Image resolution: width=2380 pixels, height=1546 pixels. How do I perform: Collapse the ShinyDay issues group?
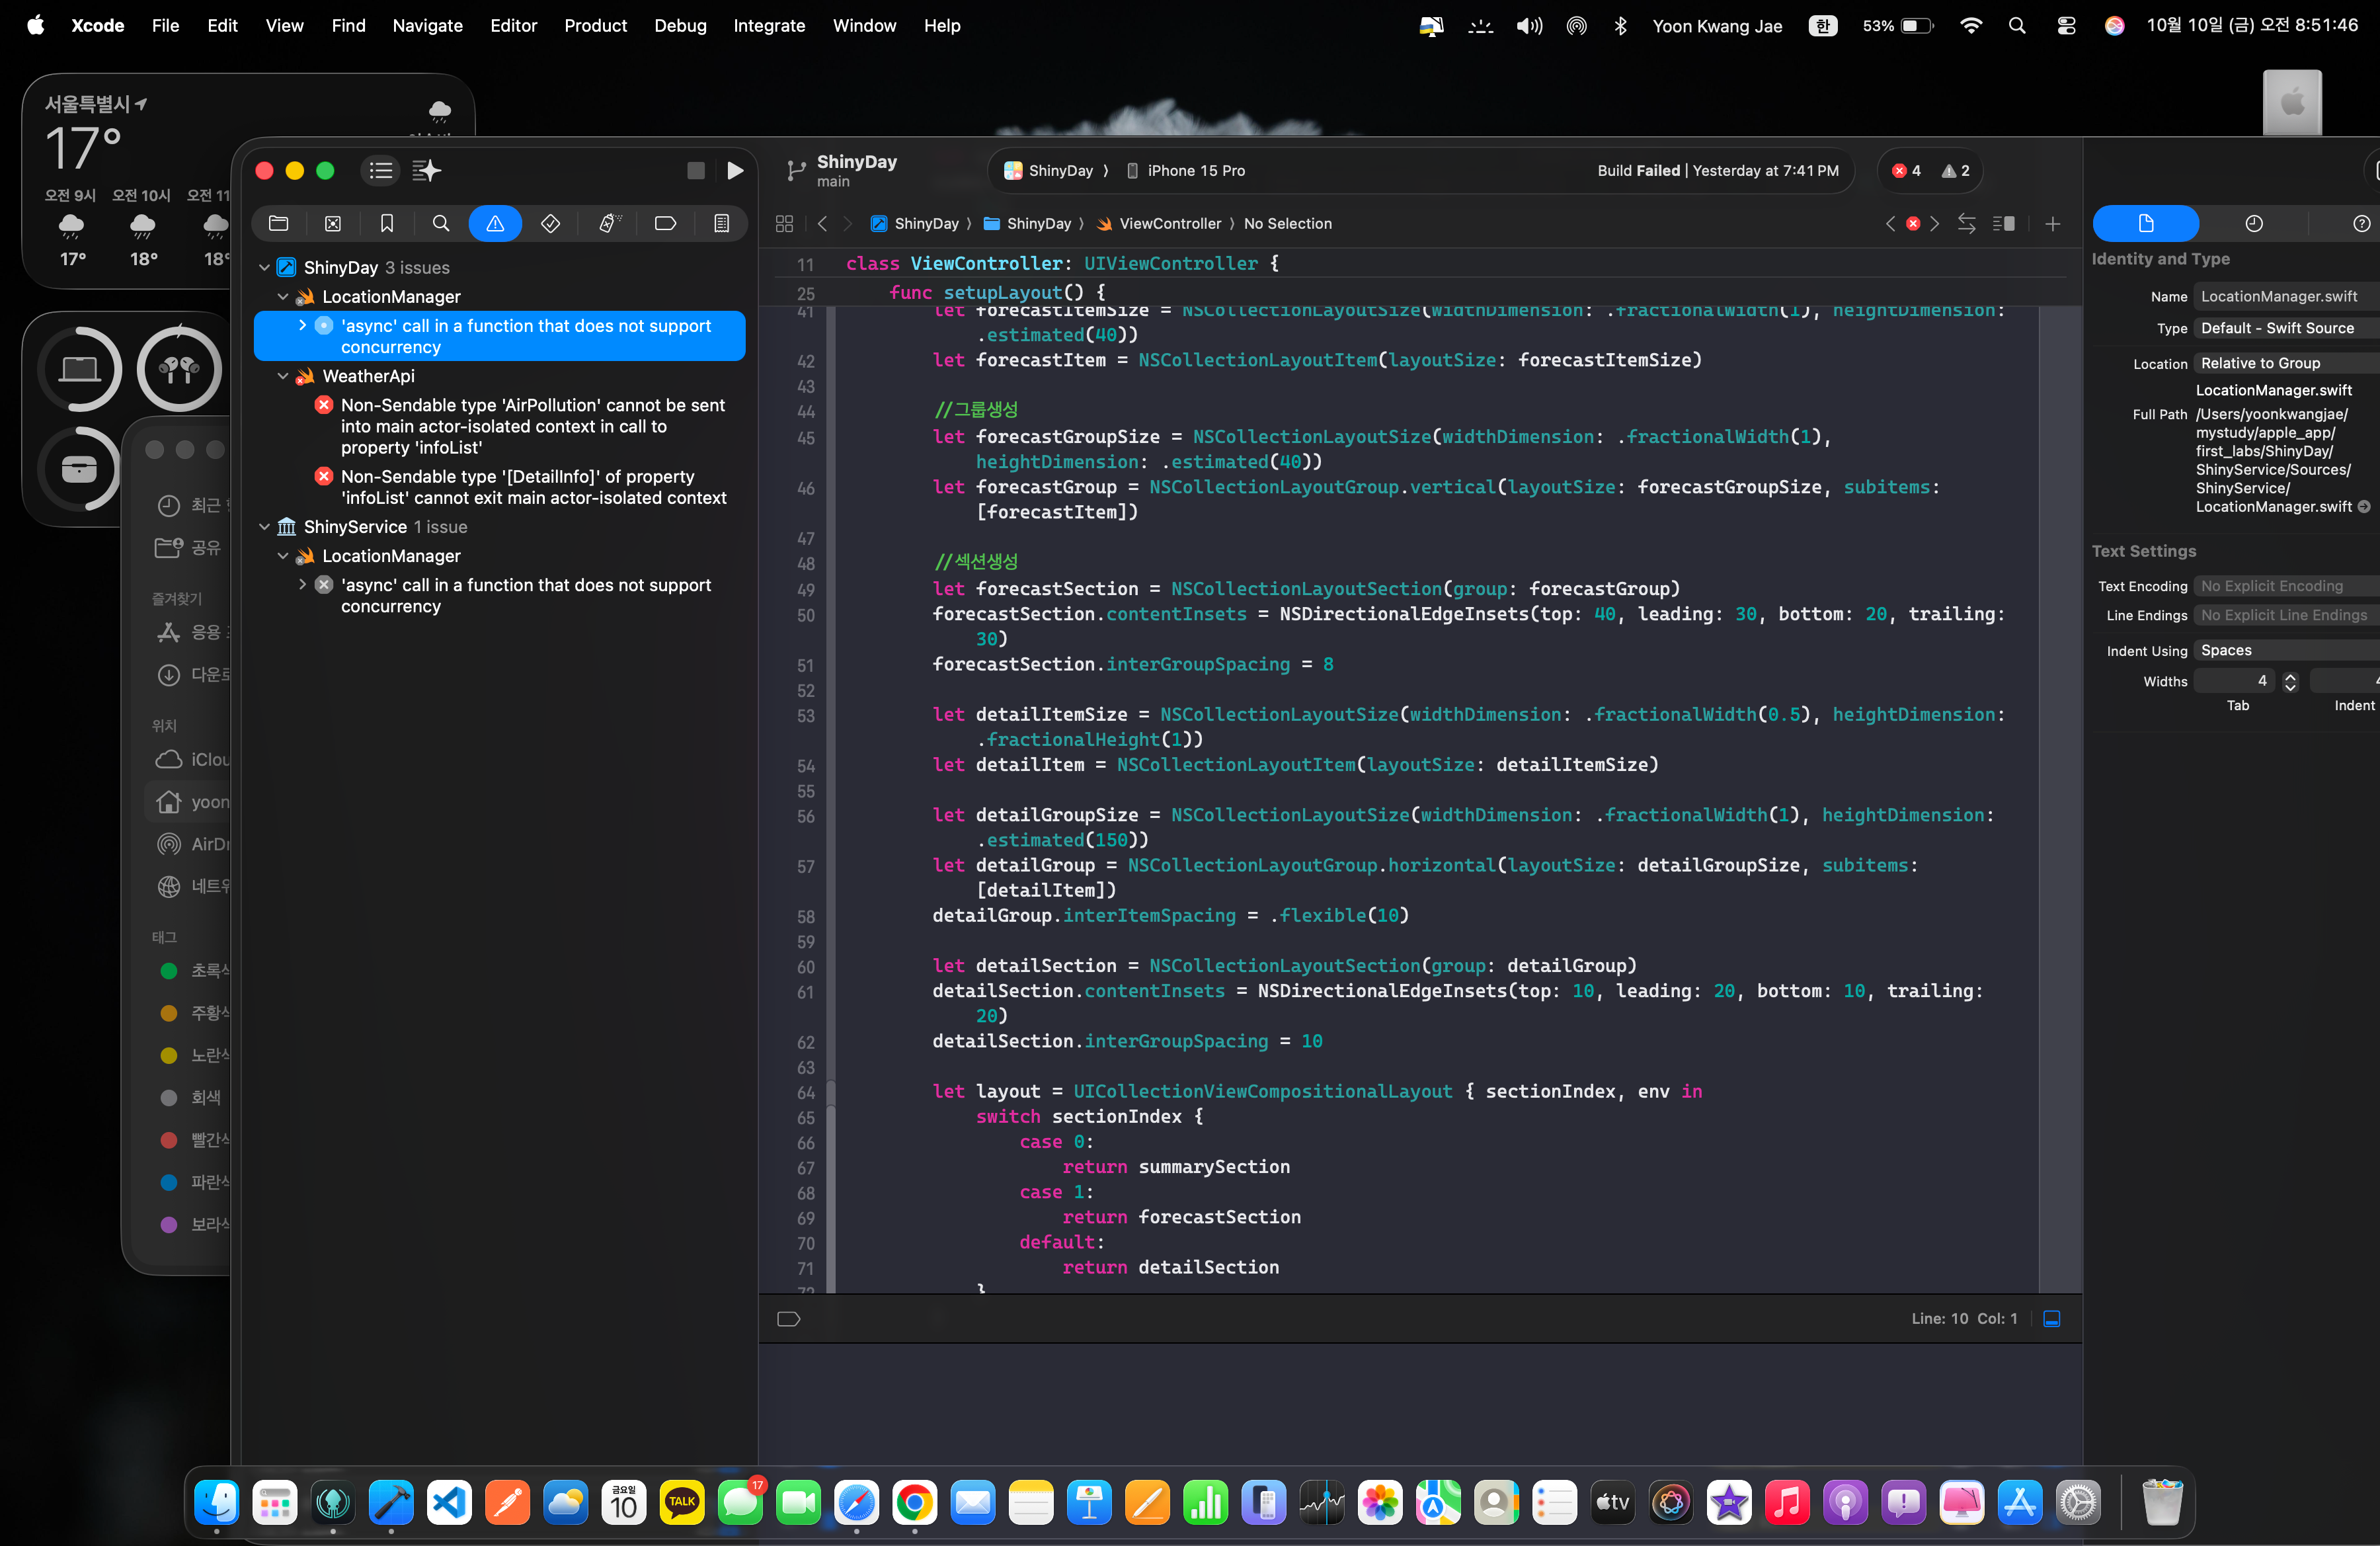coord(265,268)
